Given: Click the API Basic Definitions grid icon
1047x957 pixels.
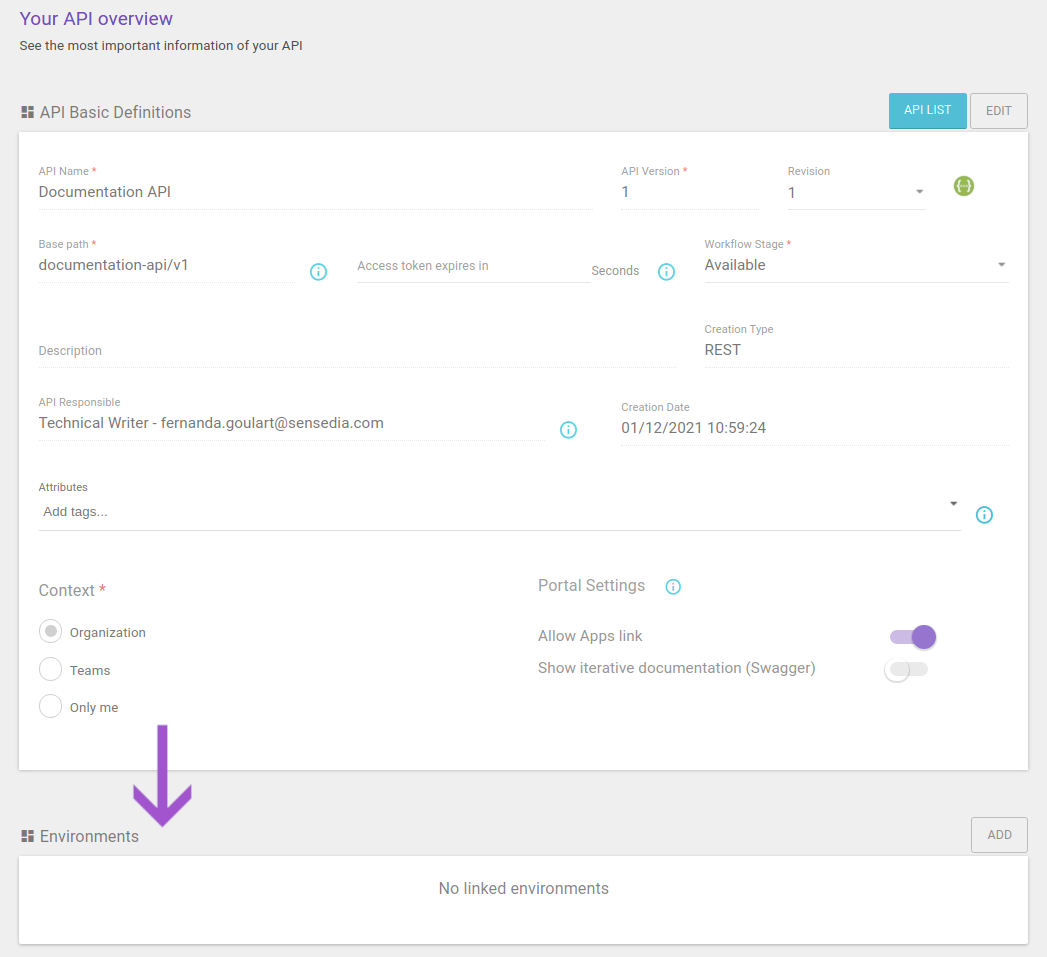Looking at the screenshot, I should [27, 112].
